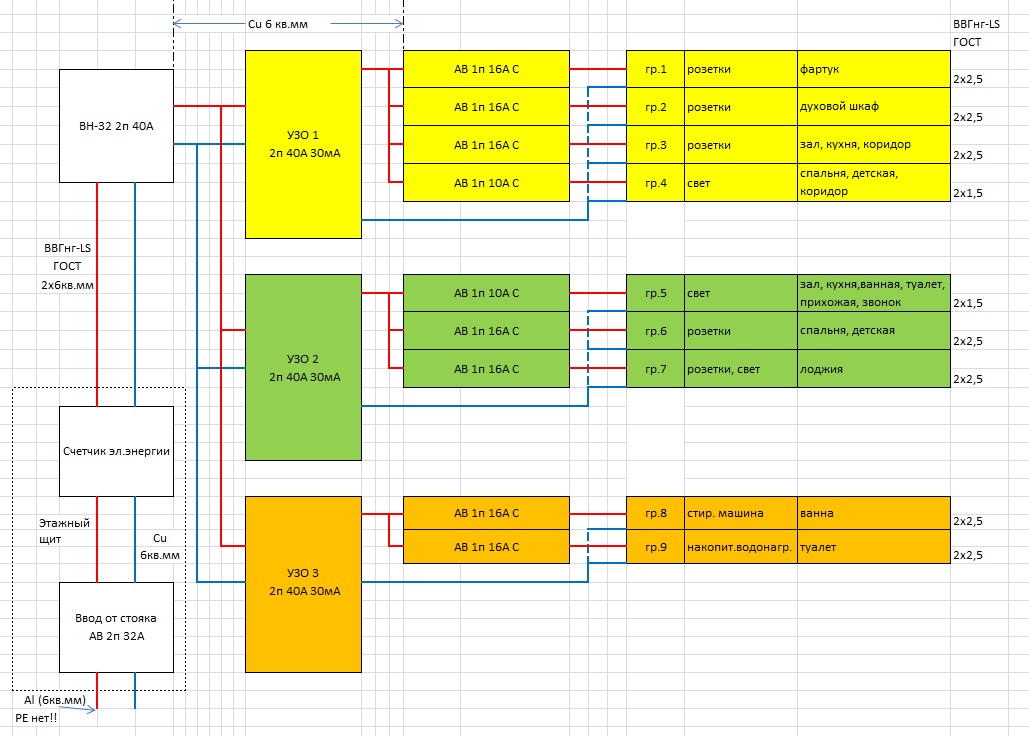1029x736 pixels.
Task: Select the накопит.водонагр. cell
Action: point(740,547)
